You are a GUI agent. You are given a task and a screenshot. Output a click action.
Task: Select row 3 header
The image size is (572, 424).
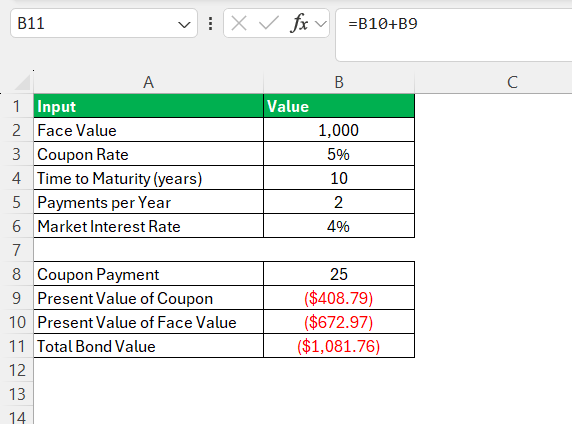pyautogui.click(x=16, y=154)
